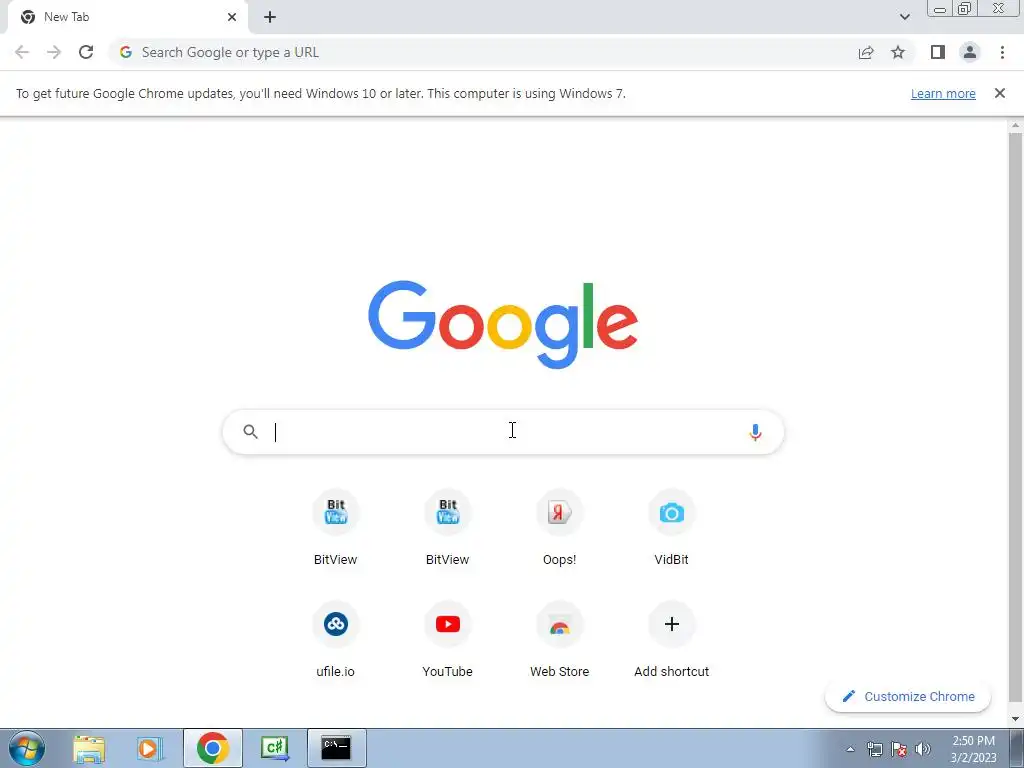Bookmark this tab with the star icon
This screenshot has height=768, width=1024.
(898, 52)
